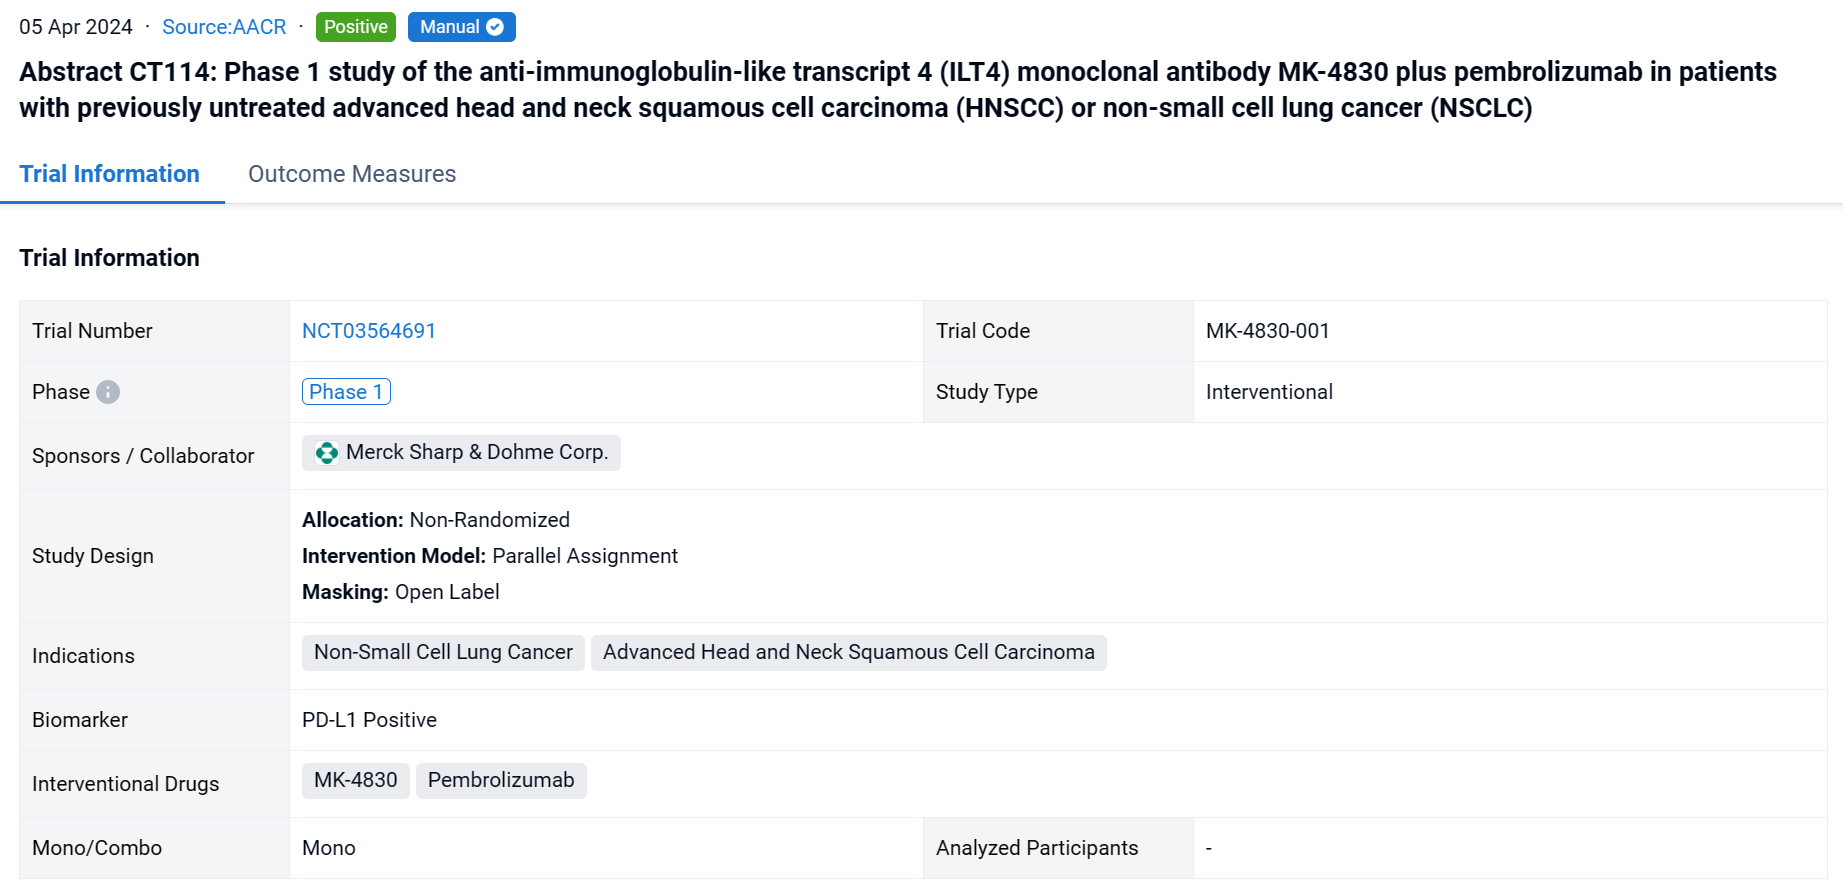Click the Merck company logo icon
Viewport: 1843px width, 896px height.
(326, 453)
